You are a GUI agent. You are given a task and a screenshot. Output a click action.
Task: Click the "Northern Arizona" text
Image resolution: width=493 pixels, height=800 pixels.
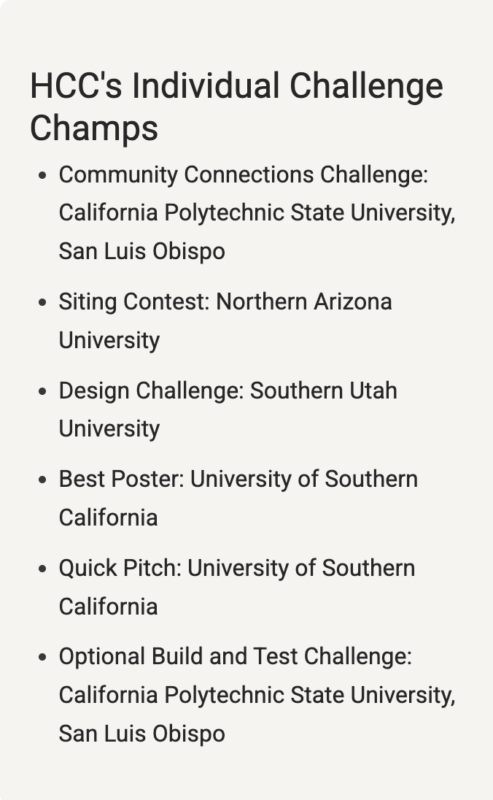[304, 302]
